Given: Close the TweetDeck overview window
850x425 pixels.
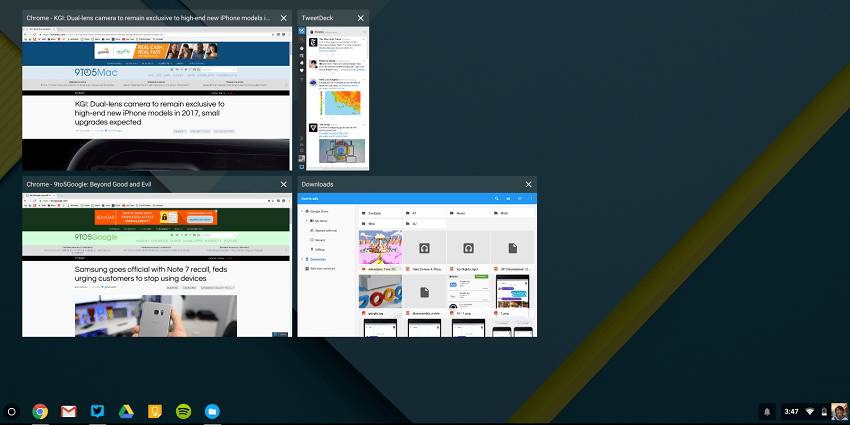Looking at the screenshot, I should pyautogui.click(x=360, y=18).
